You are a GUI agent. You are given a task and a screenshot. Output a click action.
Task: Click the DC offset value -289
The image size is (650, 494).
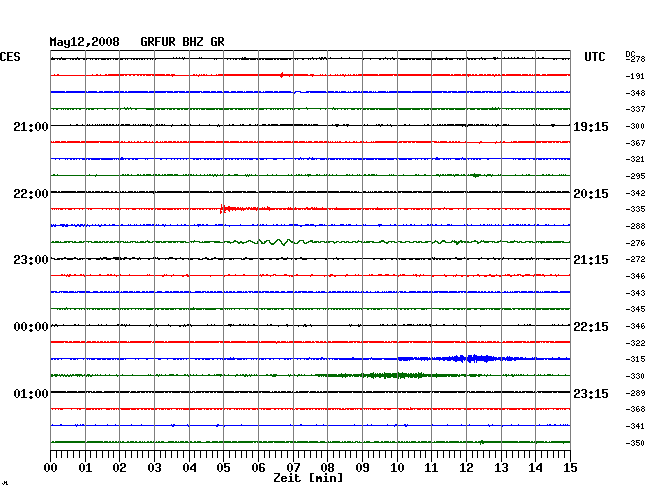[x=635, y=393]
